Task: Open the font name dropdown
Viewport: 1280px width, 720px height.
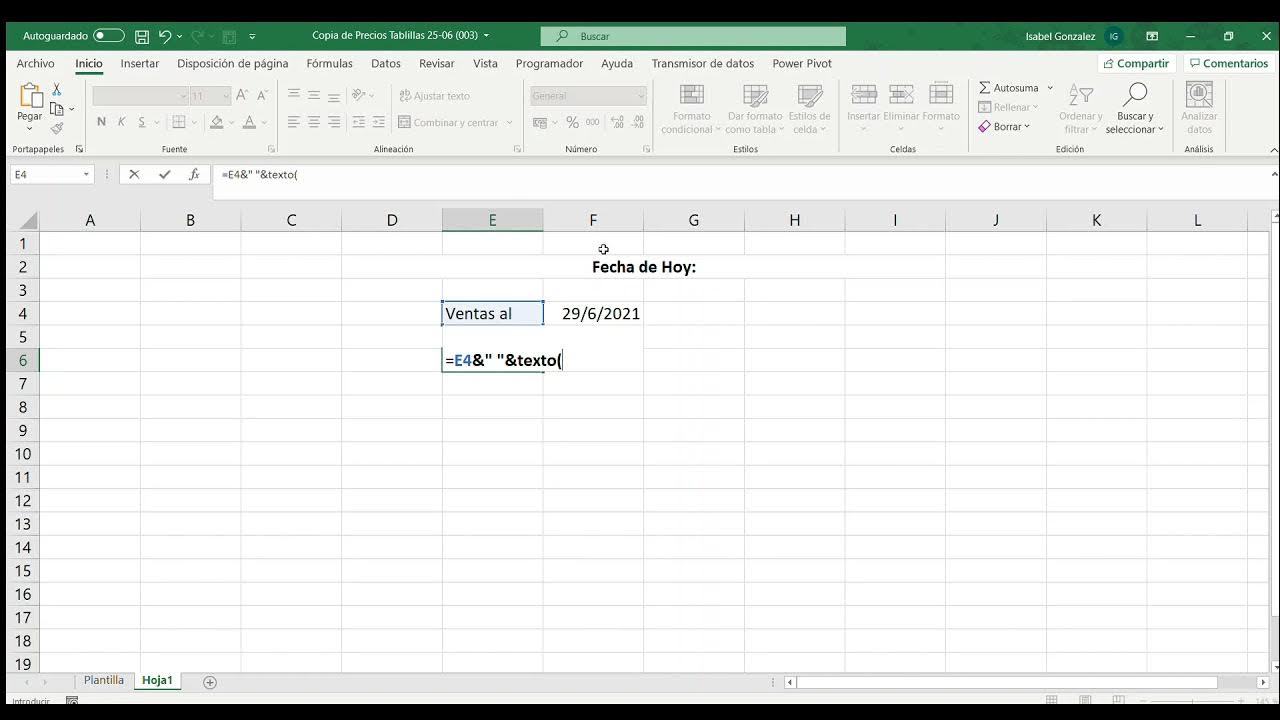Action: coord(183,96)
